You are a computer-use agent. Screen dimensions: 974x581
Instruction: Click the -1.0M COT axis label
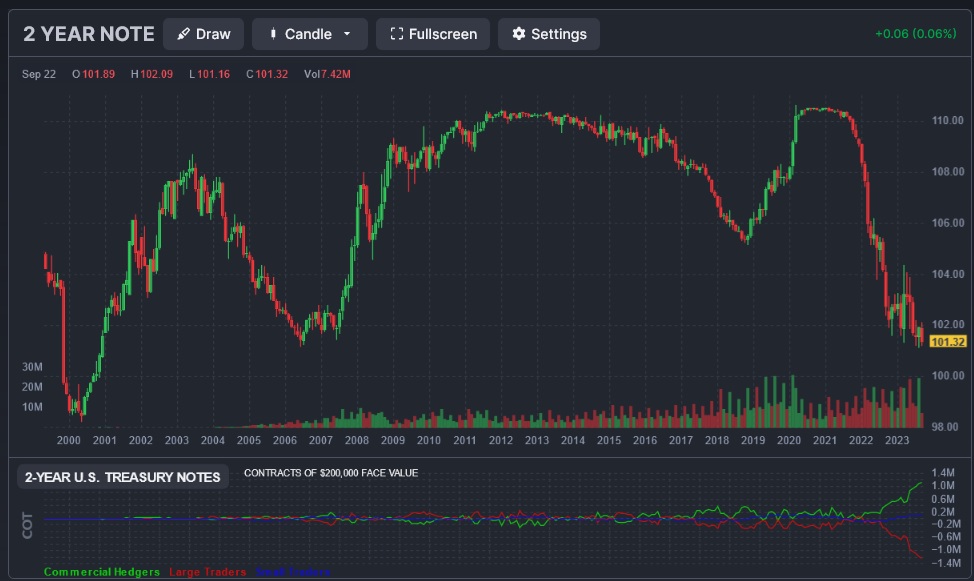click(945, 549)
